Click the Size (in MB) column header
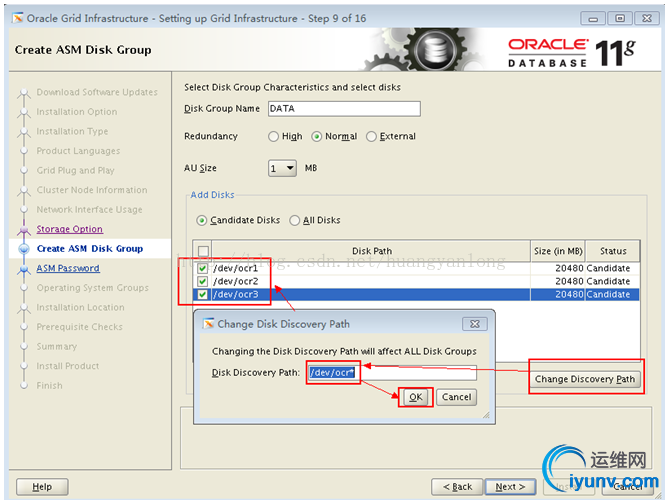This screenshot has height=500, width=665. (558, 251)
